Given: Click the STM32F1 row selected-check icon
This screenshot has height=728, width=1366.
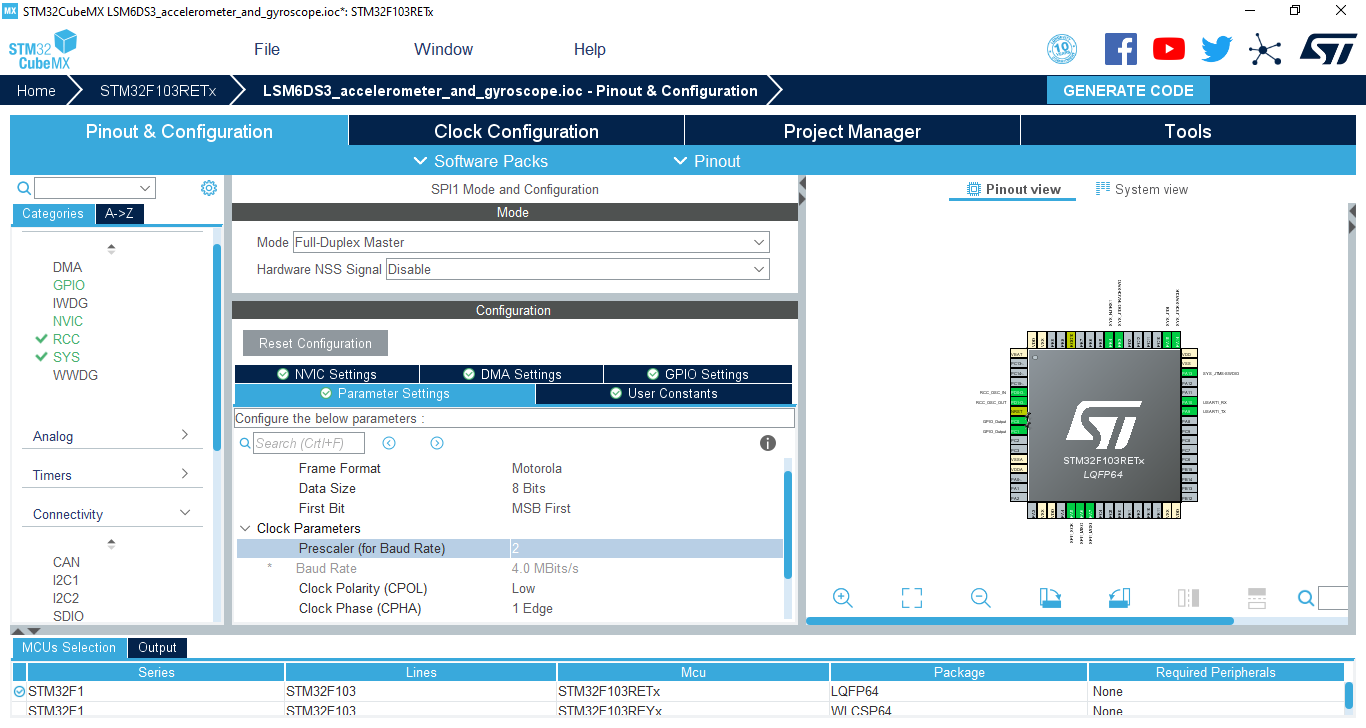Looking at the screenshot, I should point(19,691).
